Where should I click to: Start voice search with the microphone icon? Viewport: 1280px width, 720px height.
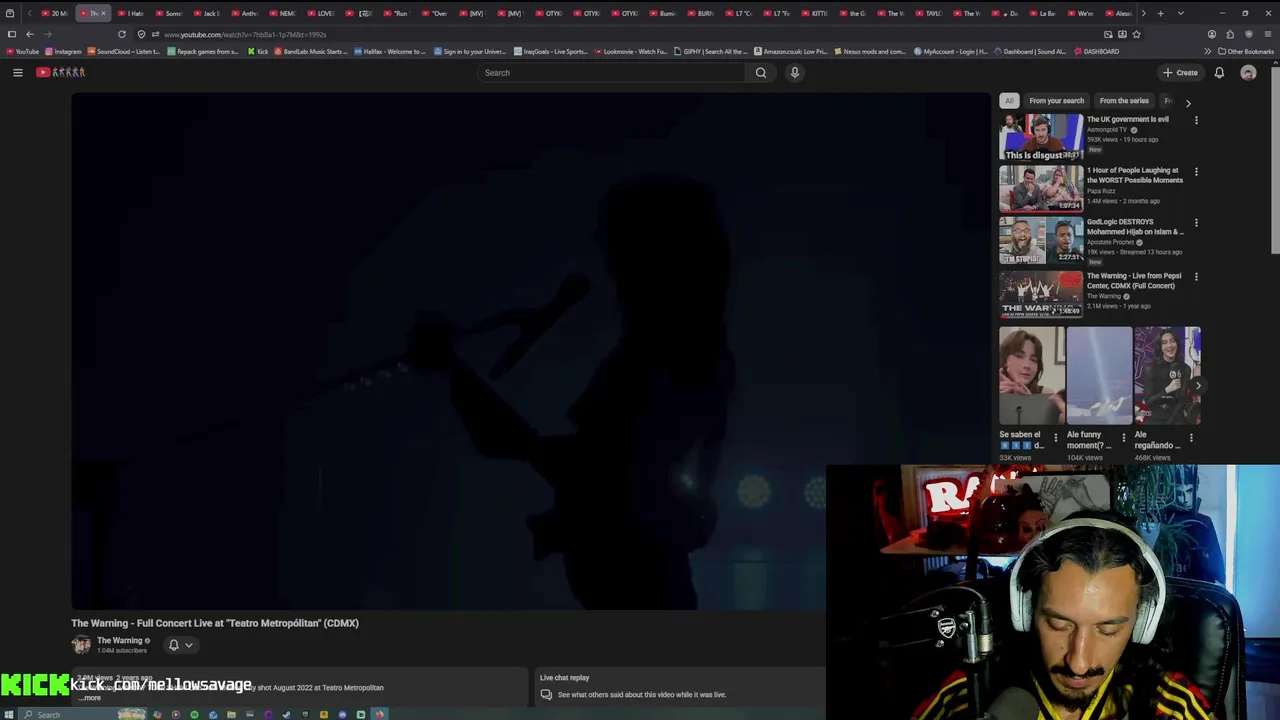(x=795, y=72)
